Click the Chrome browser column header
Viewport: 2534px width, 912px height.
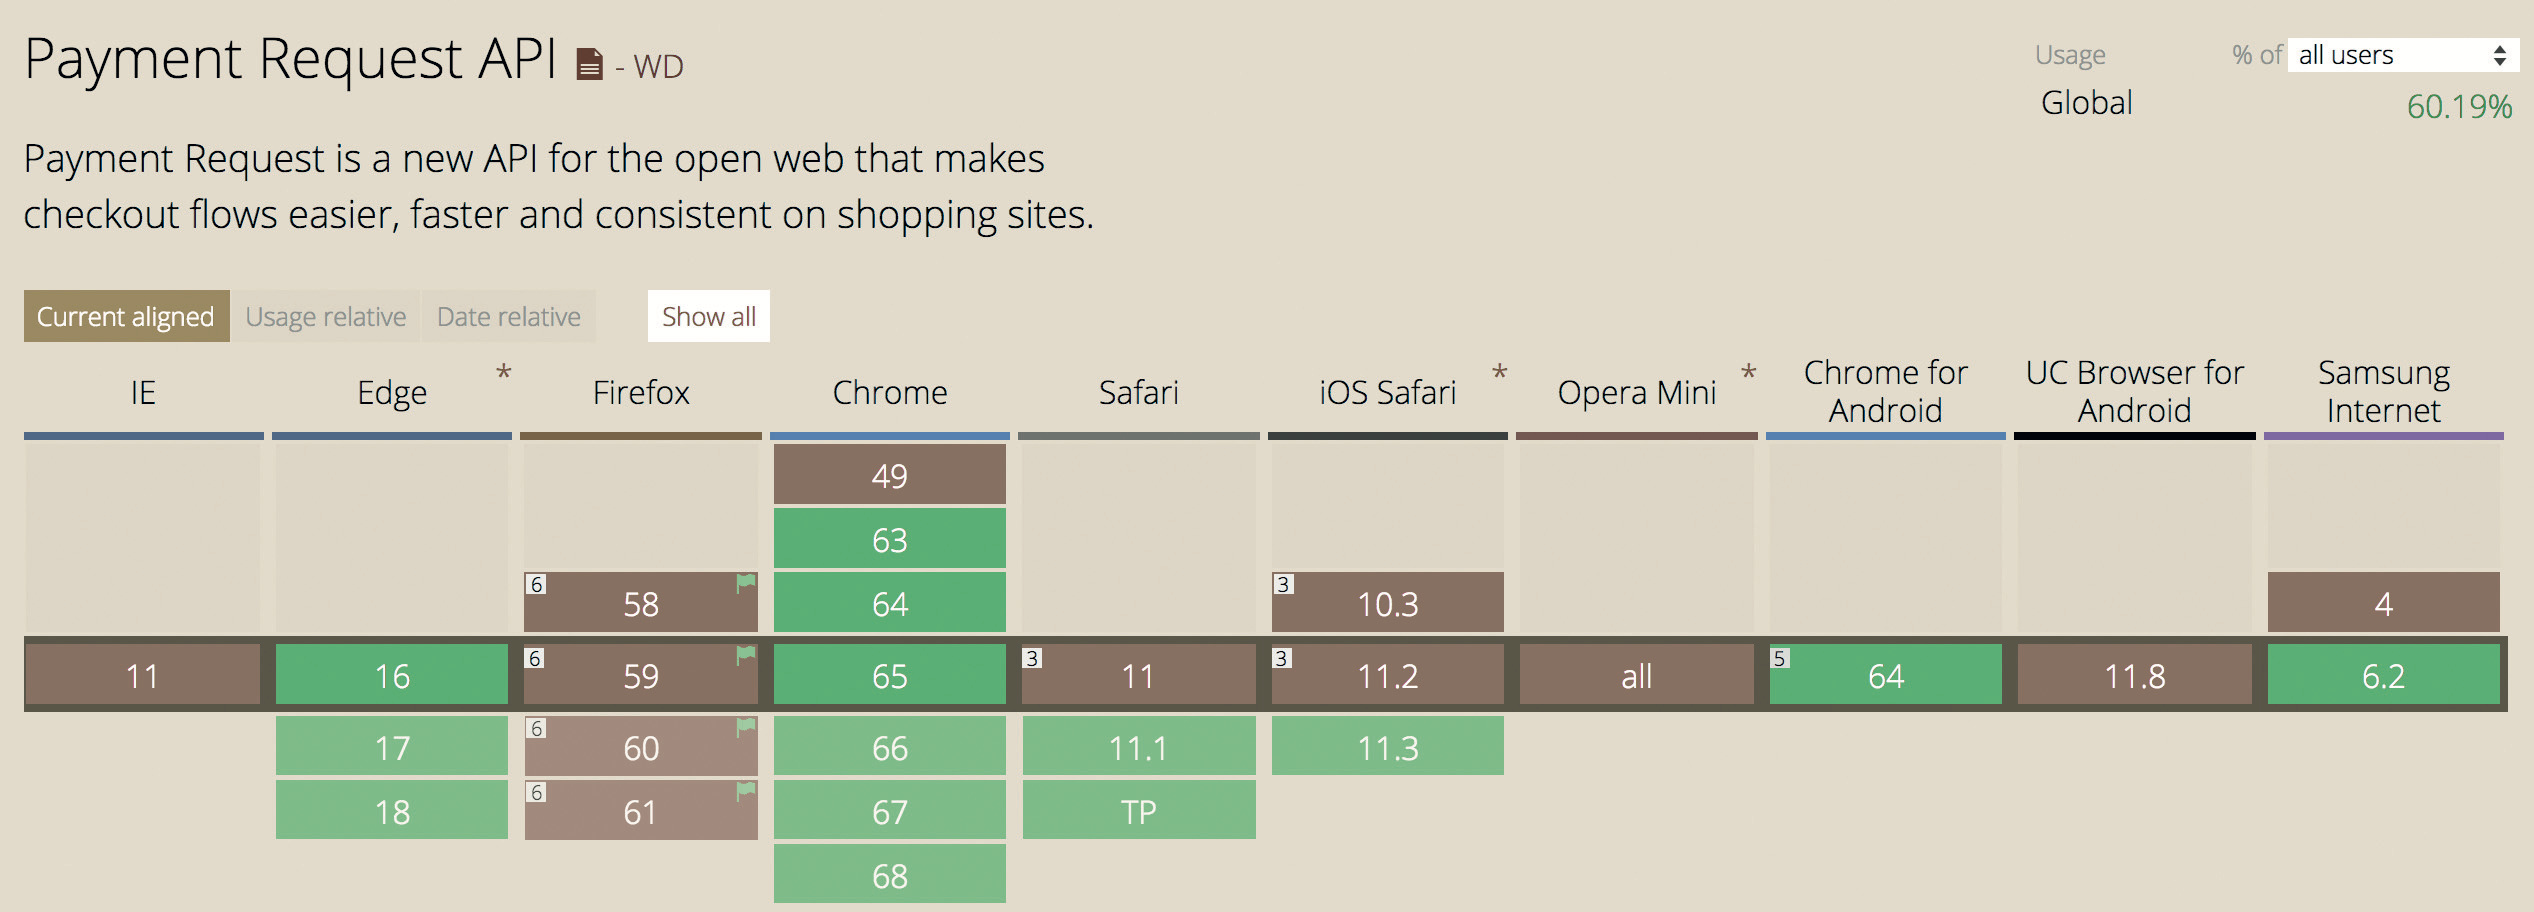point(890,392)
